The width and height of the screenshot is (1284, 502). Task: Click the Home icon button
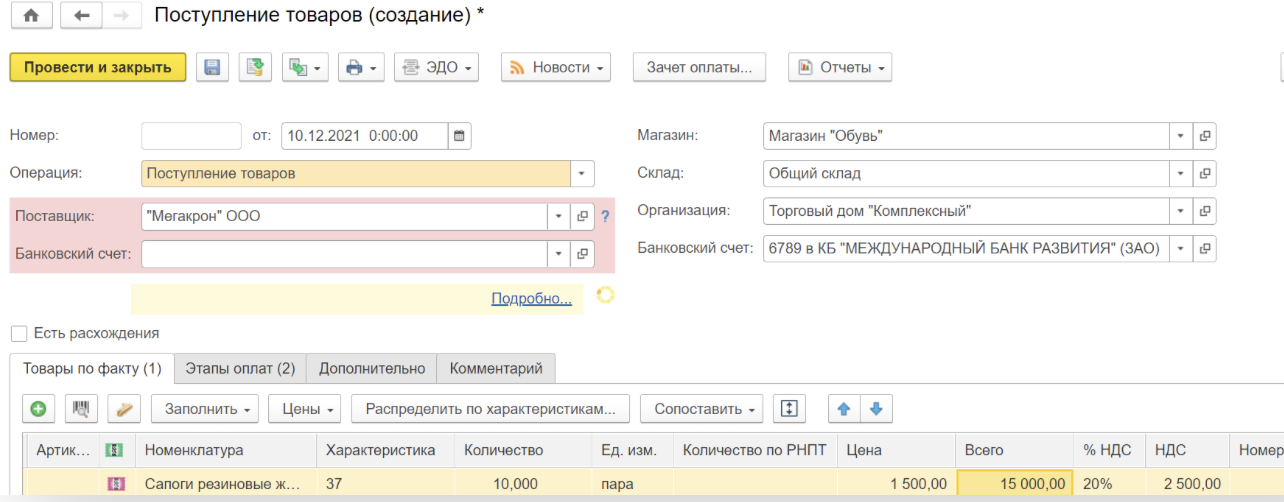click(30, 16)
